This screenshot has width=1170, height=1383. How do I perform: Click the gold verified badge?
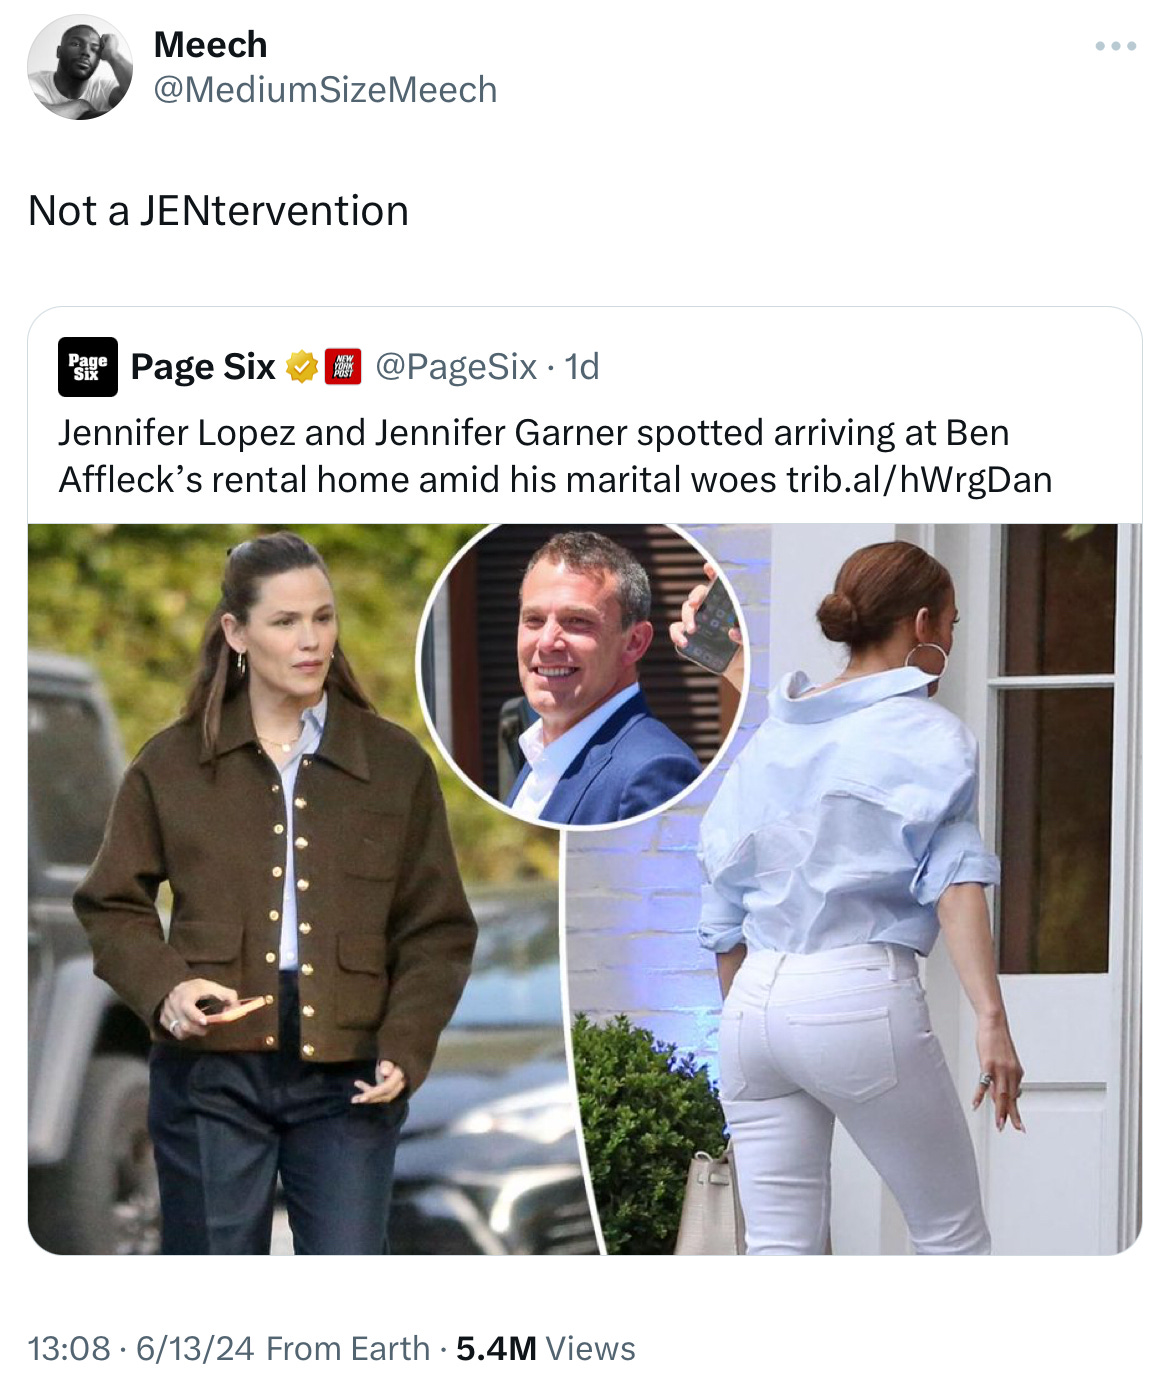[302, 367]
